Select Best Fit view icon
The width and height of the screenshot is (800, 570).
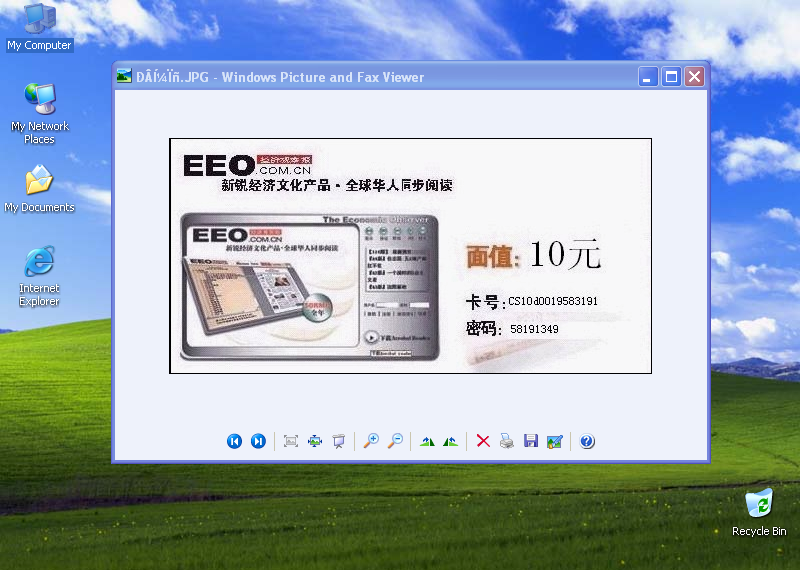[x=291, y=441]
